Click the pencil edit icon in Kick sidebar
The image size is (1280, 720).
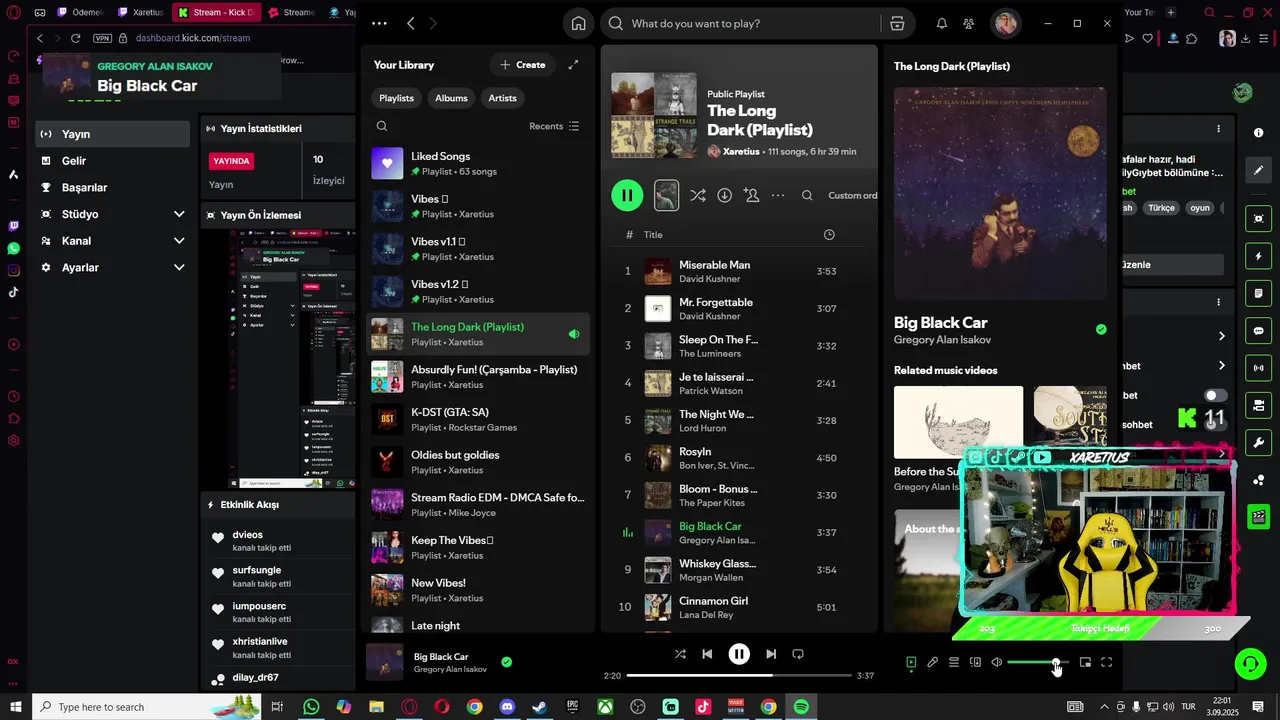point(1258,171)
